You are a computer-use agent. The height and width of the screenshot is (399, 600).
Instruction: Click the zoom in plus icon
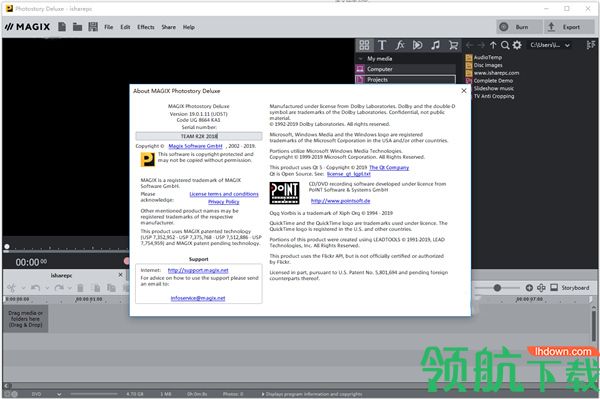pyautogui.click(x=529, y=288)
